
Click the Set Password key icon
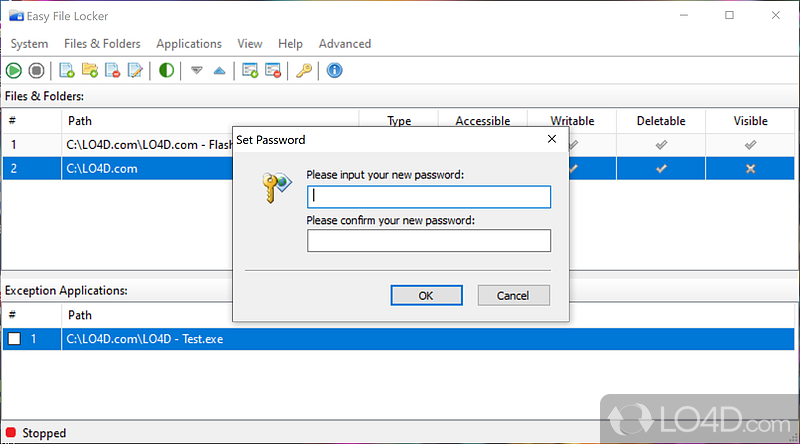coord(303,70)
